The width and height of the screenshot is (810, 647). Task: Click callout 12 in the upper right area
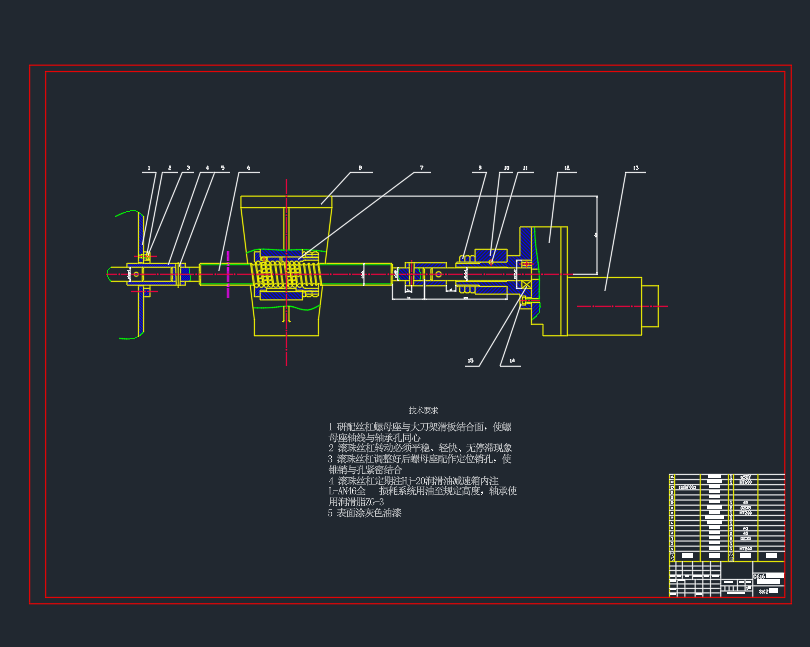(x=567, y=167)
